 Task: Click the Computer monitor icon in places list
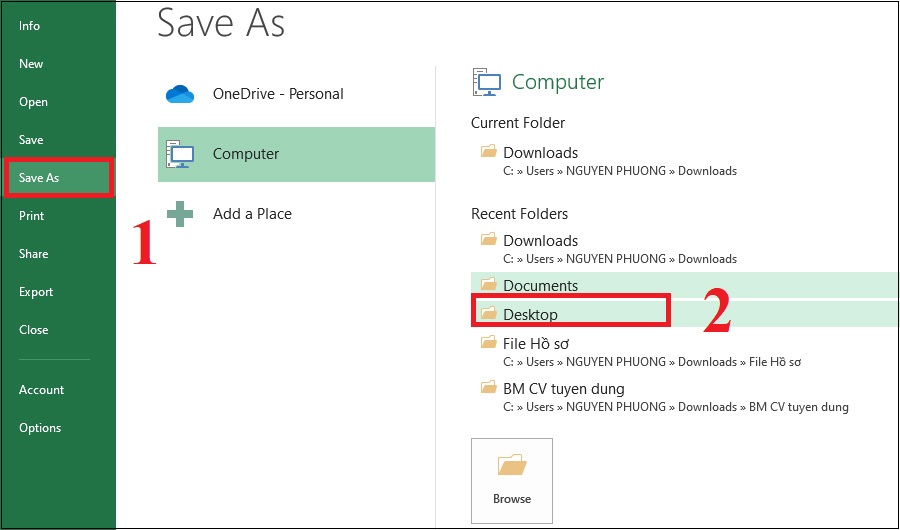(x=180, y=154)
